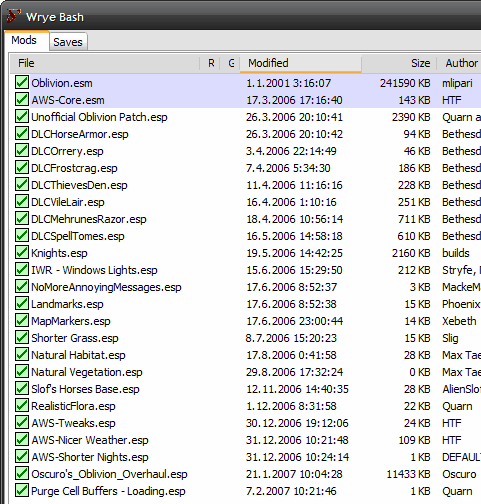Sort by the Author column header
This screenshot has height=504, width=481.
point(459,63)
